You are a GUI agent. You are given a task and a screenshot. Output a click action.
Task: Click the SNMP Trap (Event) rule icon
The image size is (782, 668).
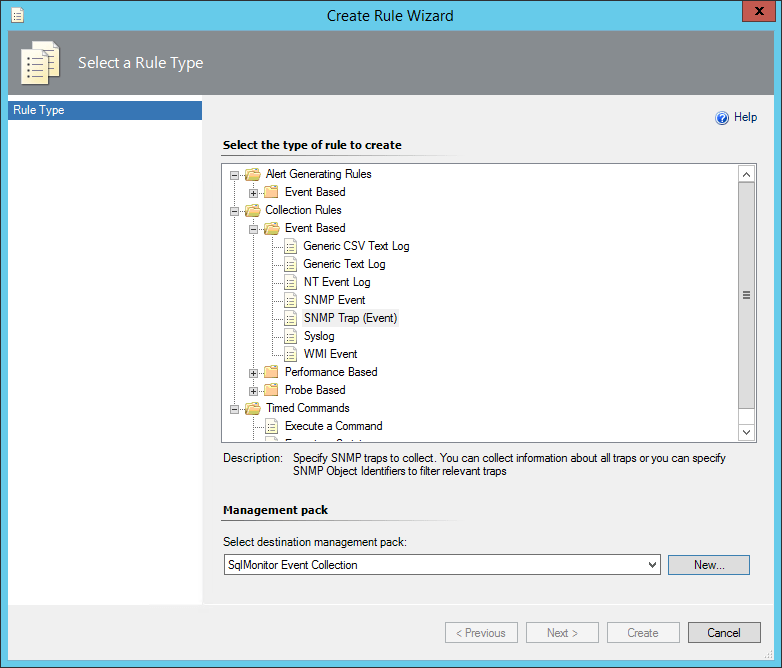pyautogui.click(x=290, y=318)
